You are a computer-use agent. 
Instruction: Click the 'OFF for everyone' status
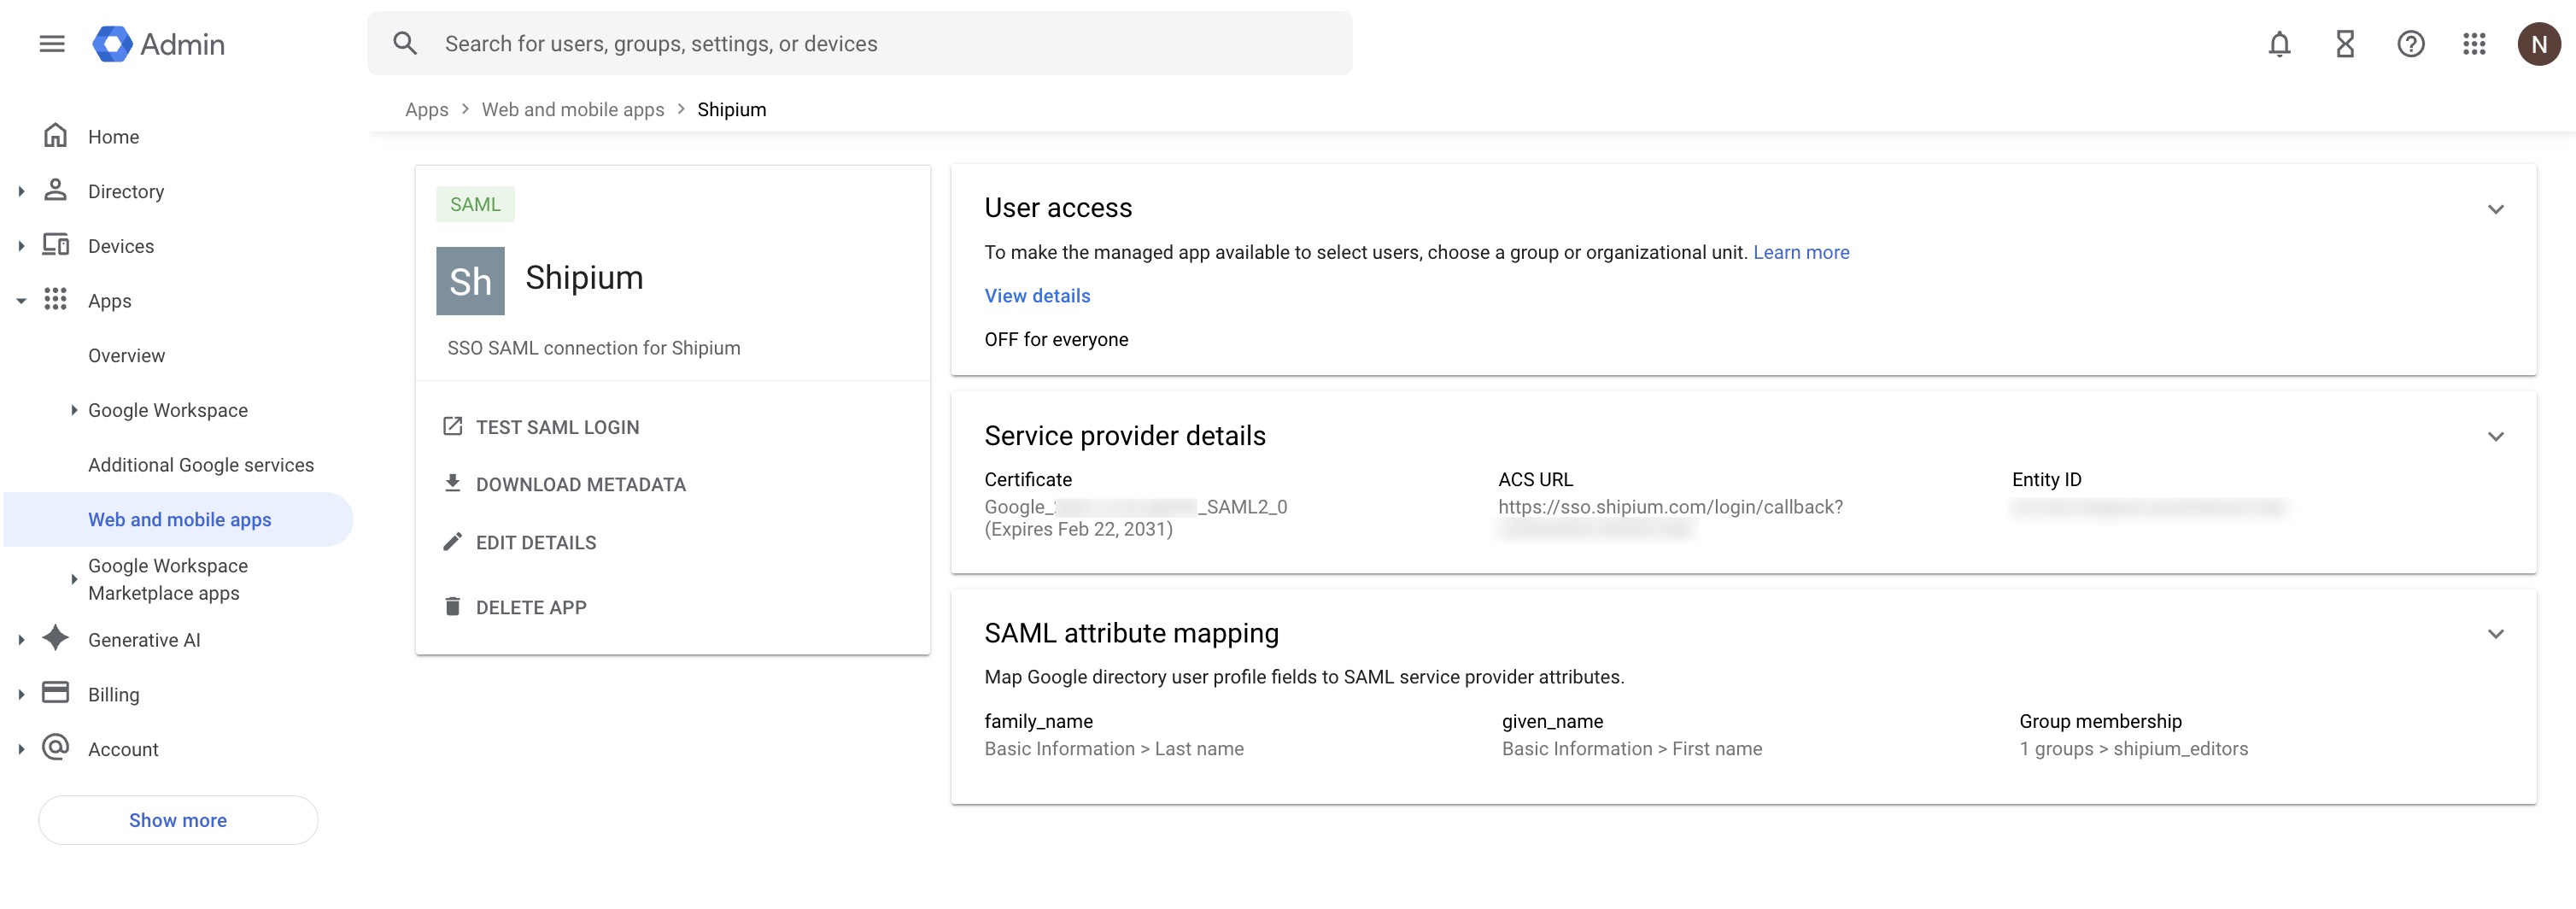point(1056,340)
